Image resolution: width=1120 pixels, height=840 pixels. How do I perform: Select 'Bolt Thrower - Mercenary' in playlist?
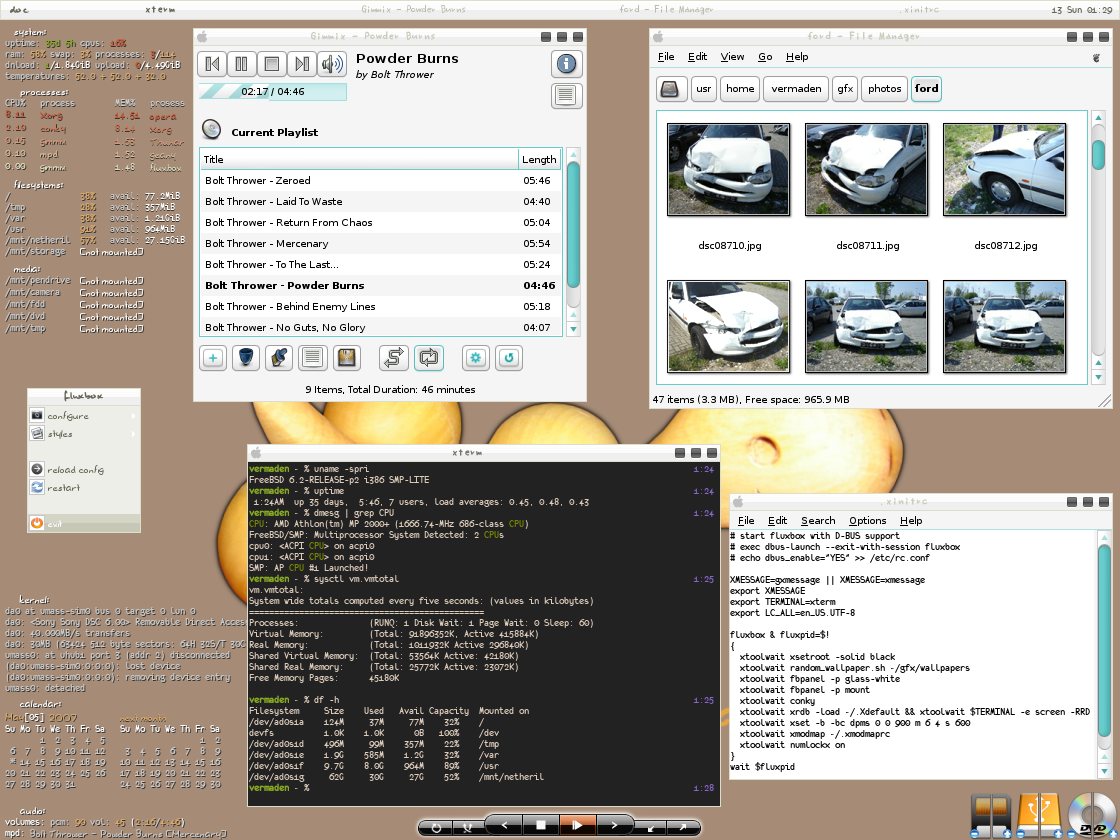(x=381, y=244)
